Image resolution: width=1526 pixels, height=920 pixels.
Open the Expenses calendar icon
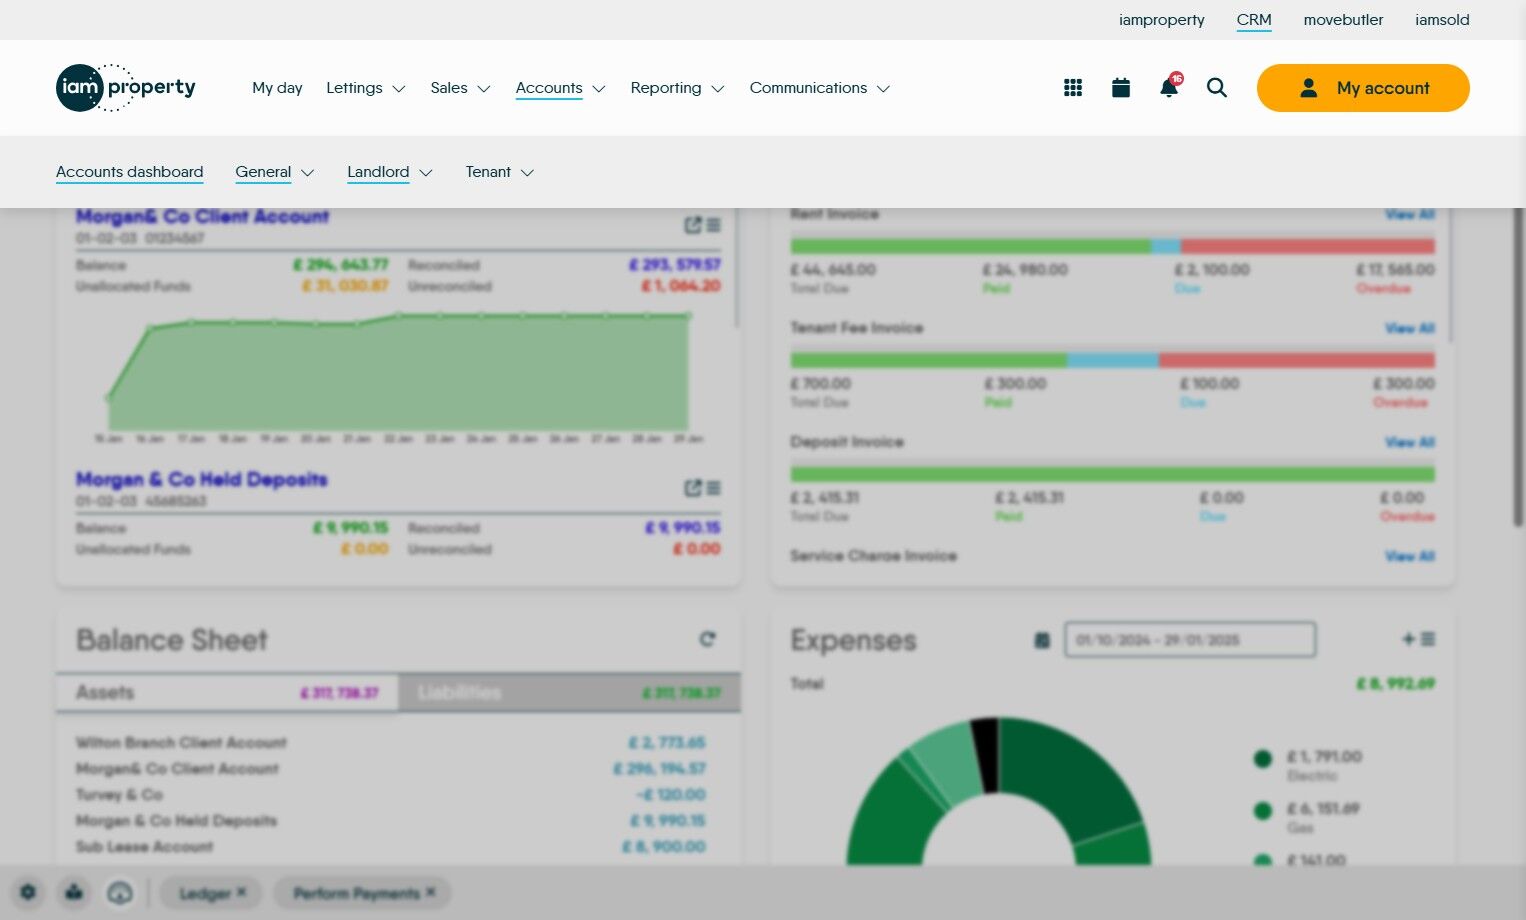click(1042, 640)
